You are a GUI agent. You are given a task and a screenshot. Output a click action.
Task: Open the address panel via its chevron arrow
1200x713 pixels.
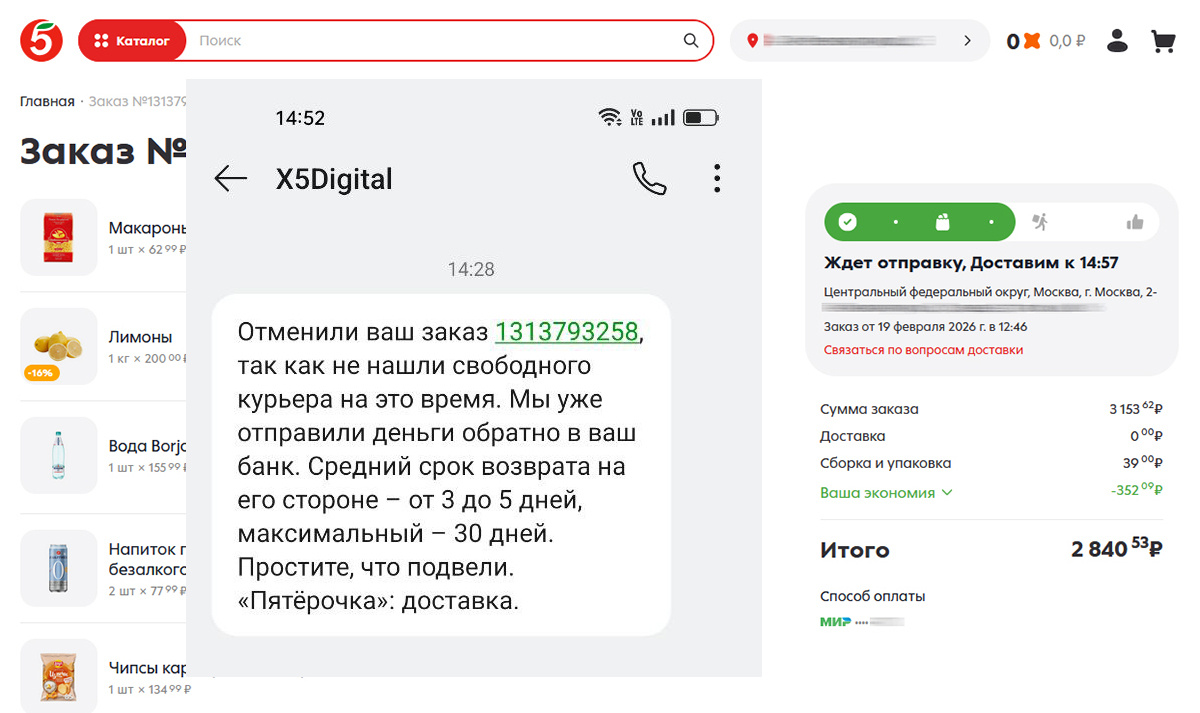pyautogui.click(x=966, y=41)
